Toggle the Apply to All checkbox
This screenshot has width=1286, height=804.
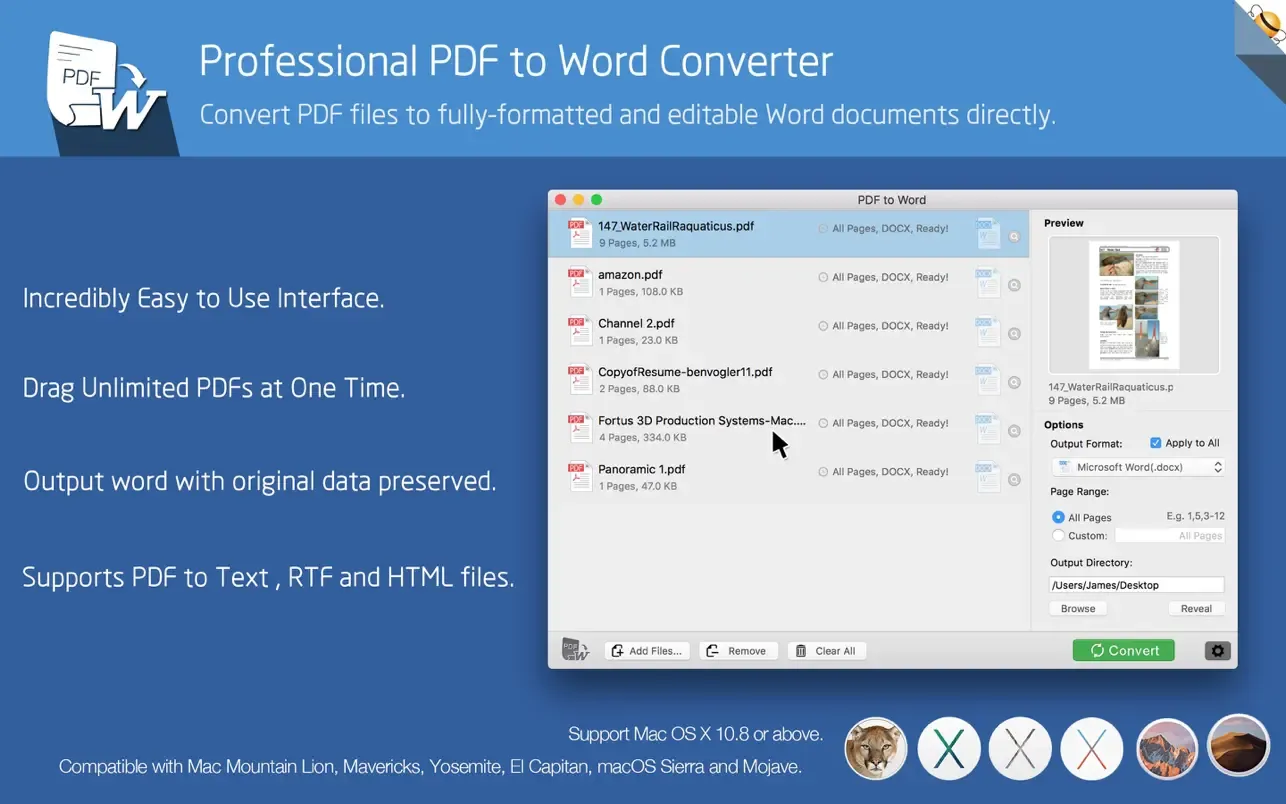[1156, 443]
